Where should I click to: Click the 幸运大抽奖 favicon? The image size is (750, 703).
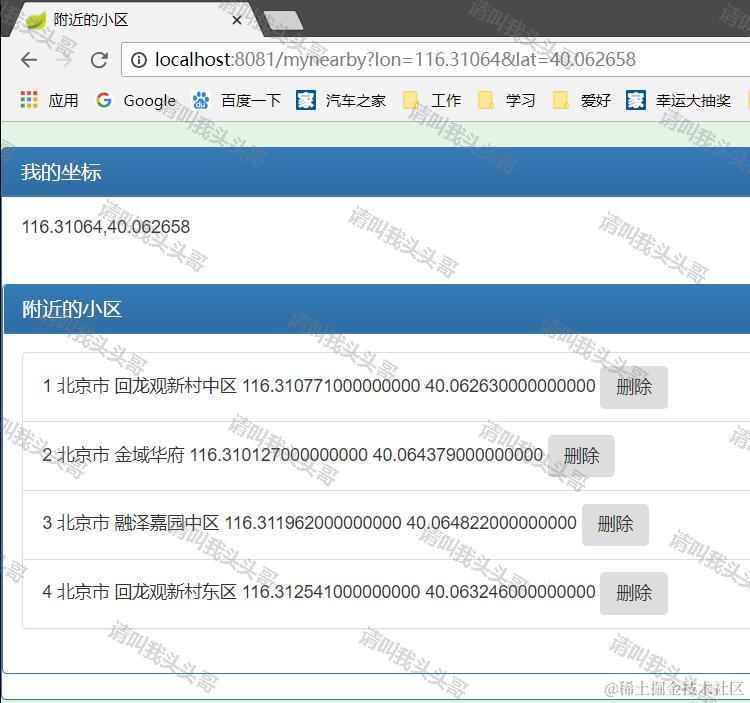tap(636, 100)
